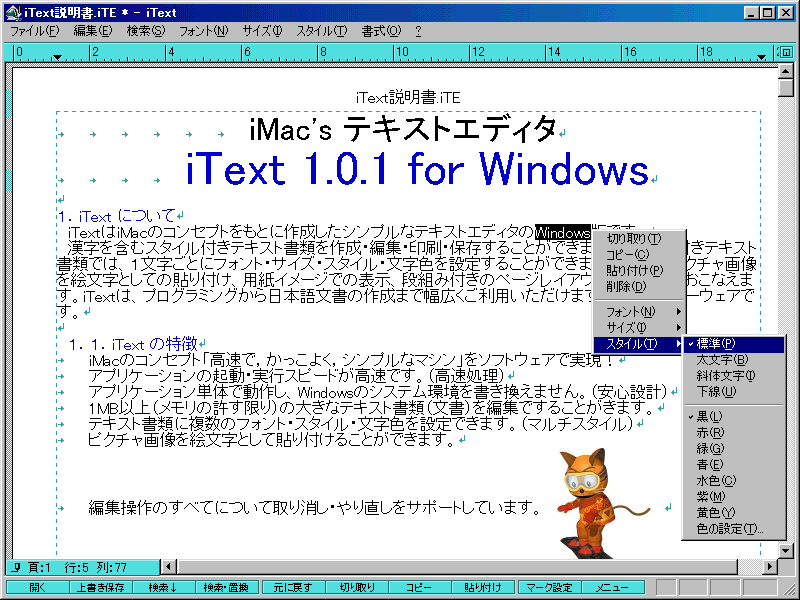The width and height of the screenshot is (800, 600).
Task: Open the ファイル(F) menu
Action: (34, 31)
